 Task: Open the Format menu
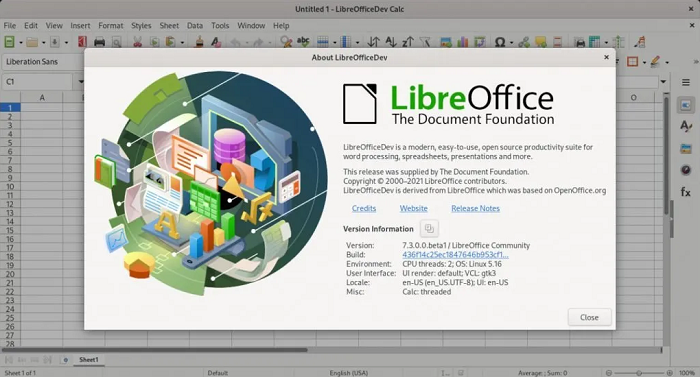coord(111,25)
